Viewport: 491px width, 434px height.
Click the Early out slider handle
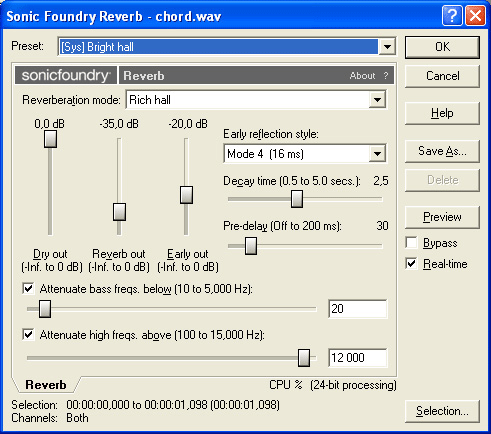(x=186, y=195)
